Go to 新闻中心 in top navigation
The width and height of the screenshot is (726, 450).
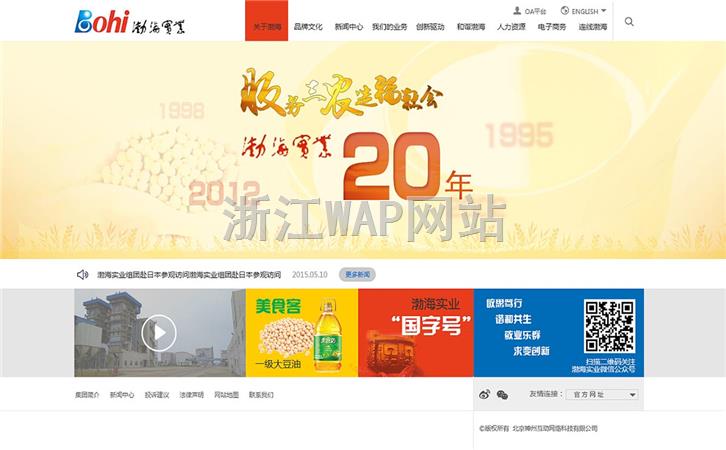349,27
